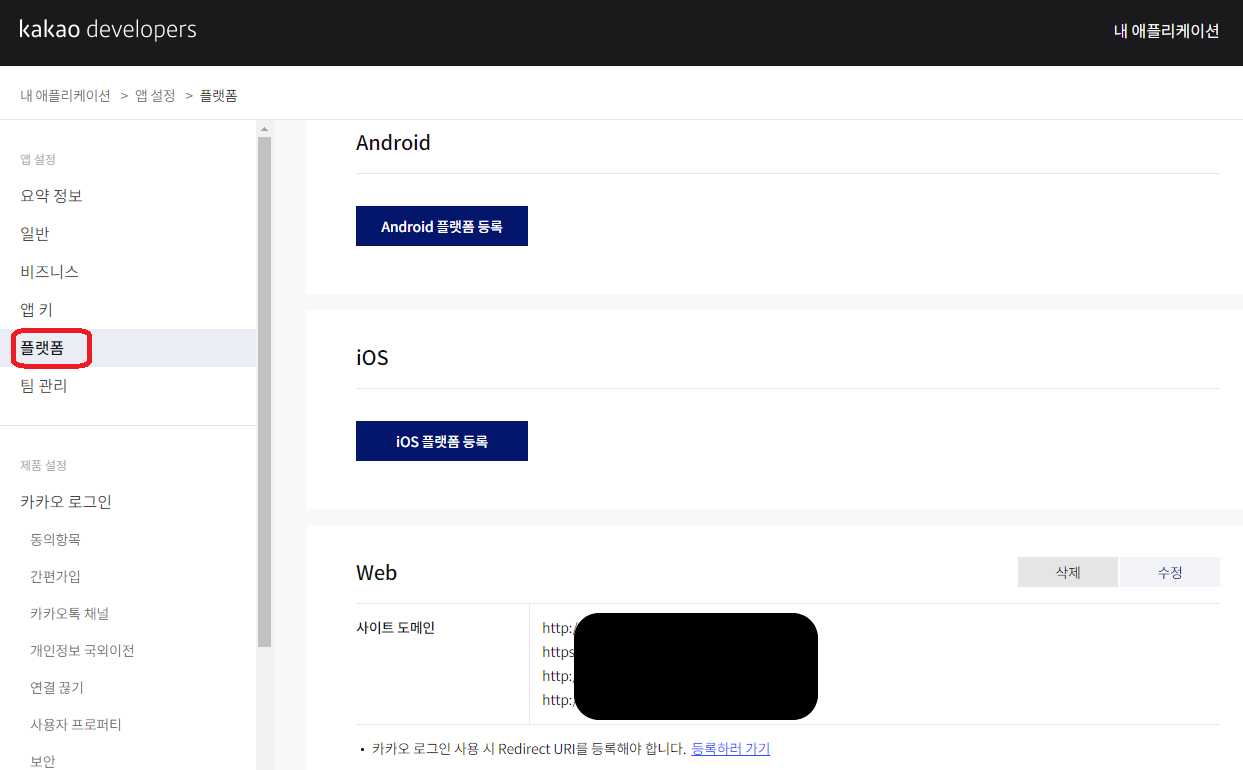Viewport: 1243px width, 770px height.
Task: Open the 카카오톡 채널 submenu item
Action: point(68,614)
